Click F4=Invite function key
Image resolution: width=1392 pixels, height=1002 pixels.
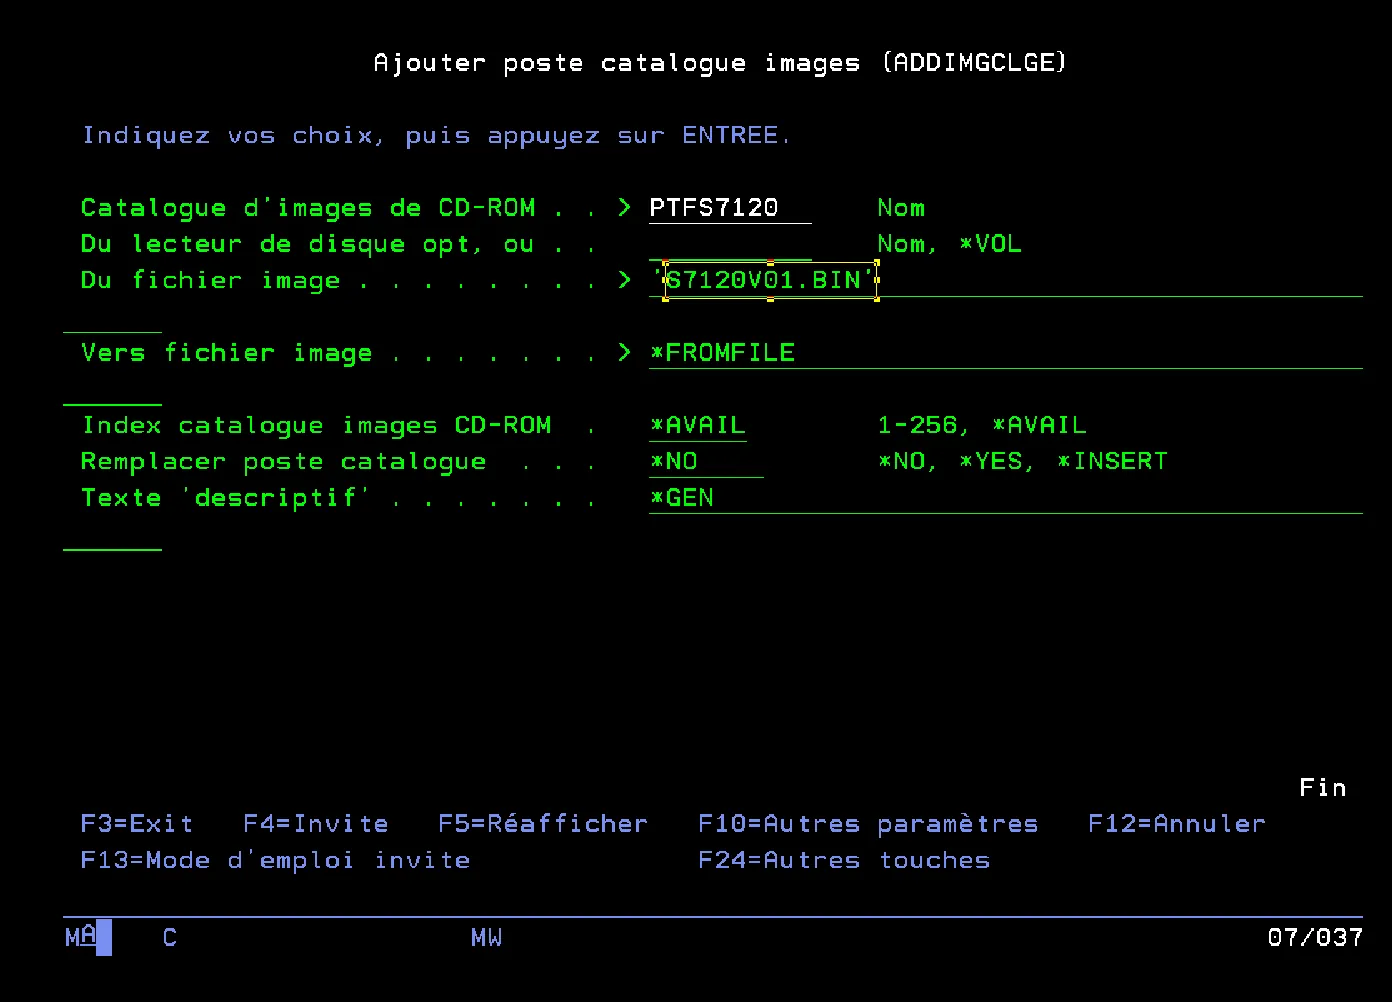tap(316, 824)
